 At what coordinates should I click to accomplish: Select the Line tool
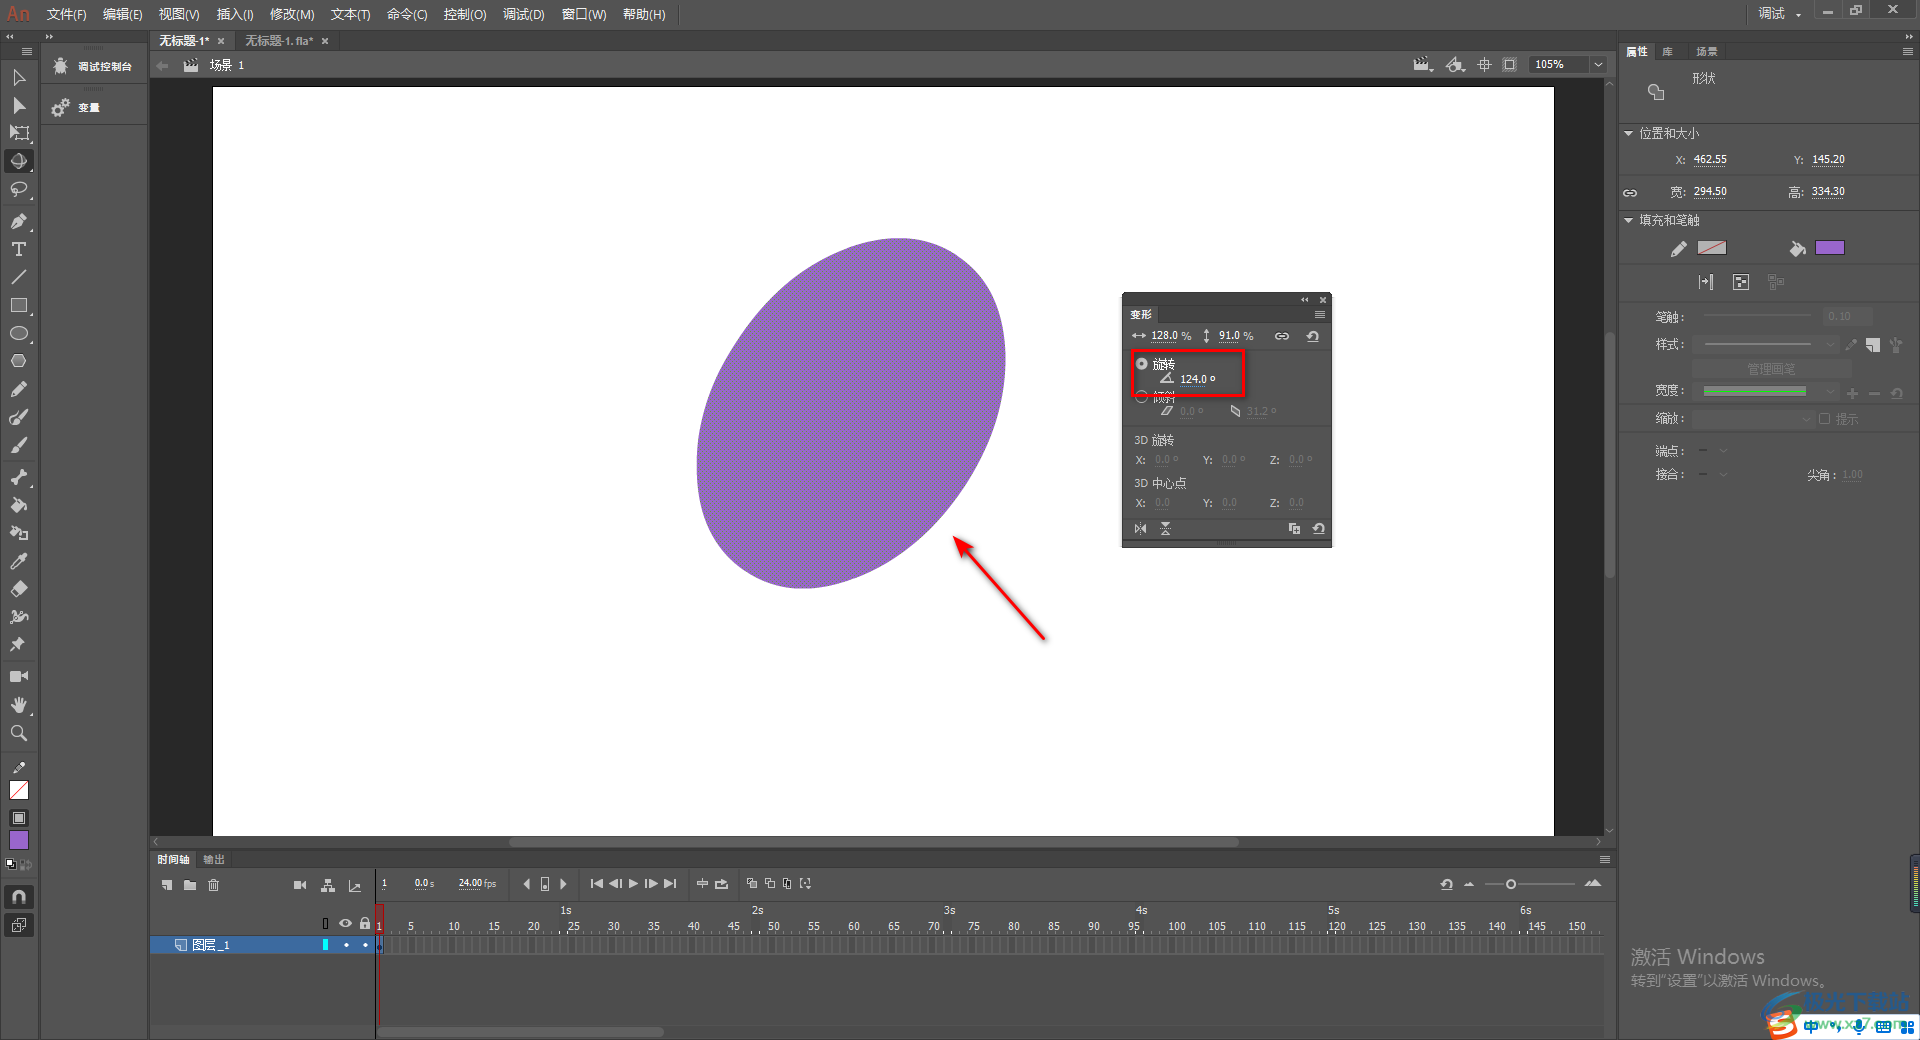click(x=19, y=277)
